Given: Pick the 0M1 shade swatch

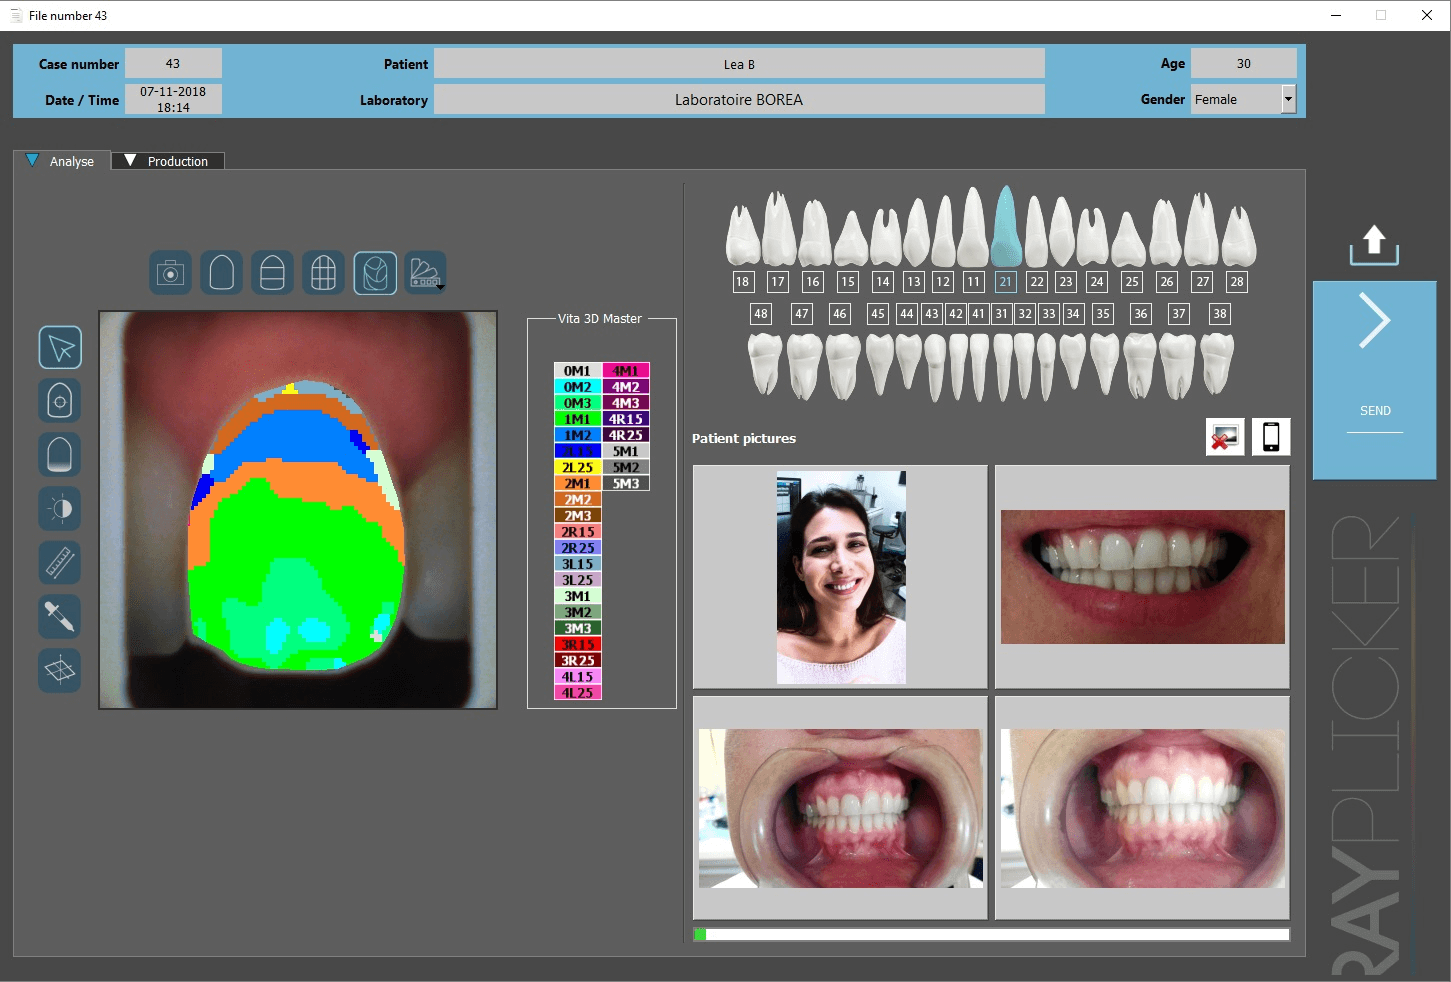Looking at the screenshot, I should tap(577, 371).
